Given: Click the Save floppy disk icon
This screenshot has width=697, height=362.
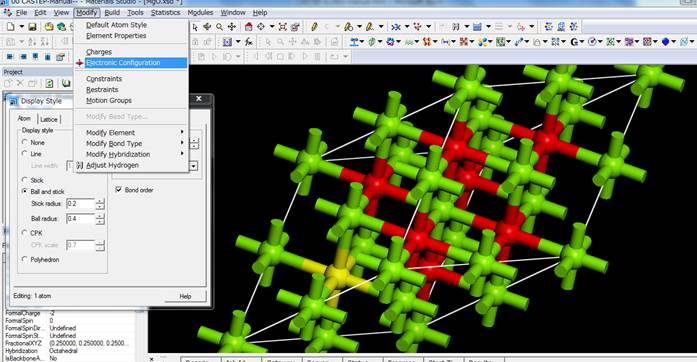Looking at the screenshot, I should pyautogui.click(x=32, y=27).
